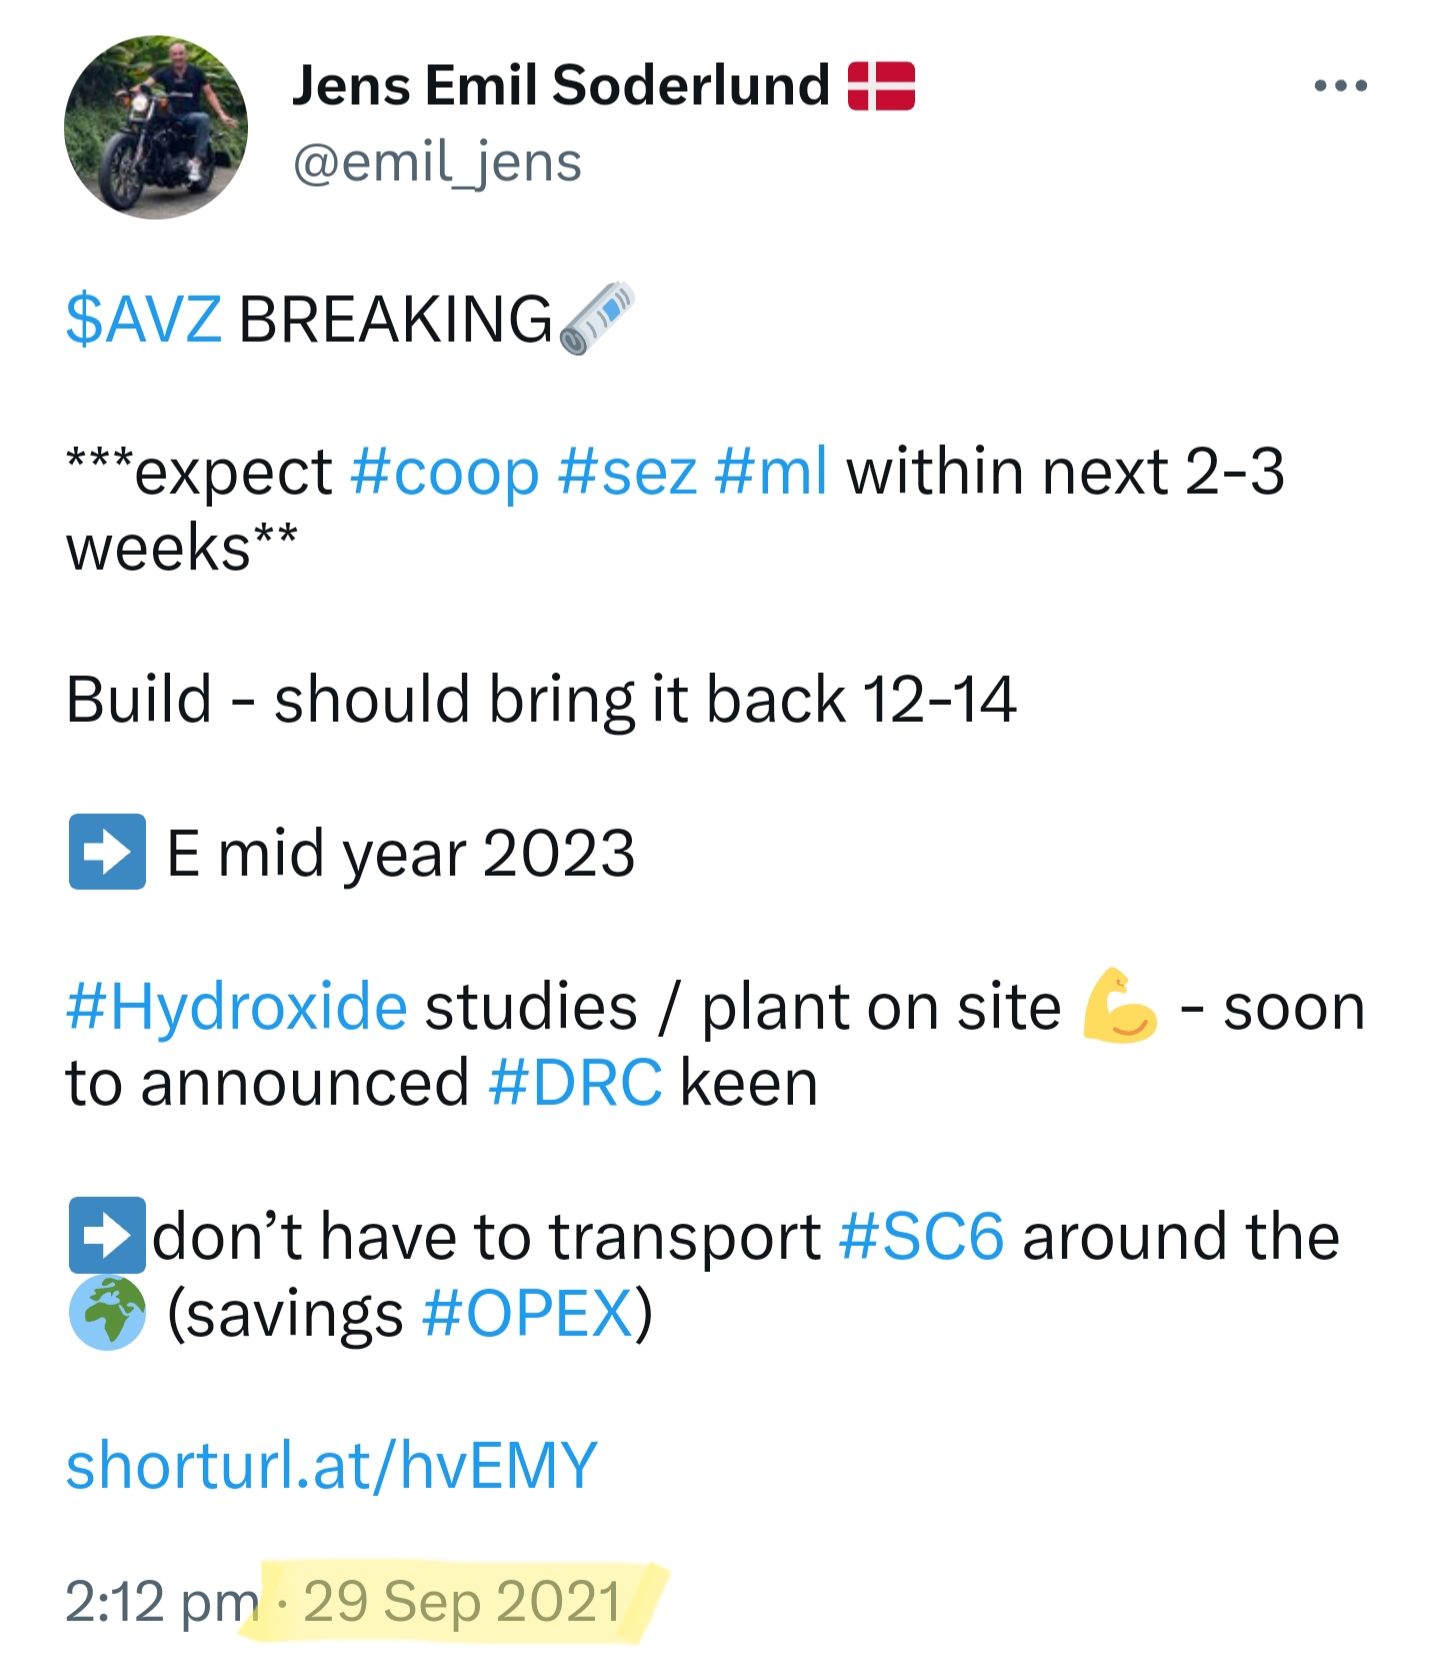Open the $AVZ cashtag
The width and height of the screenshot is (1440, 1680).
pos(144,320)
